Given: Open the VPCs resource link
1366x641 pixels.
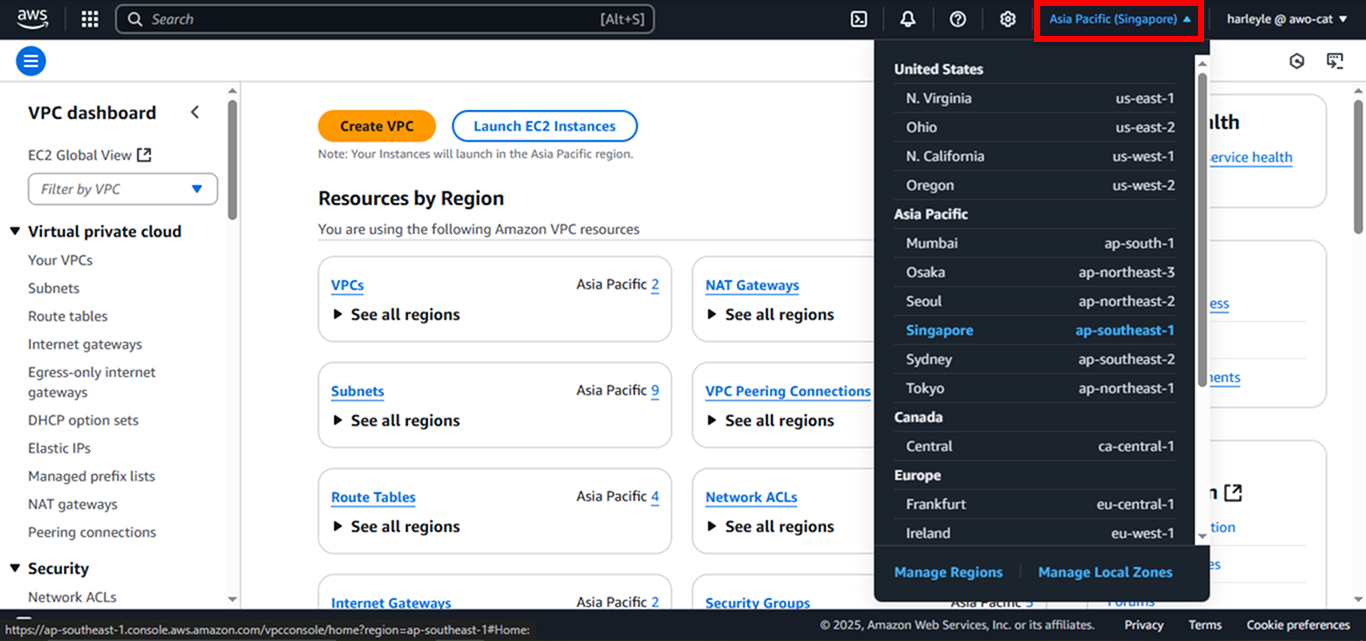Looking at the screenshot, I should click(x=347, y=285).
